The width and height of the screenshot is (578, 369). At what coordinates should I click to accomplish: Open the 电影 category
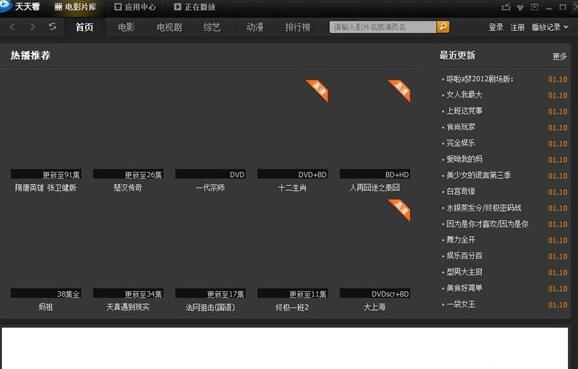click(x=126, y=27)
